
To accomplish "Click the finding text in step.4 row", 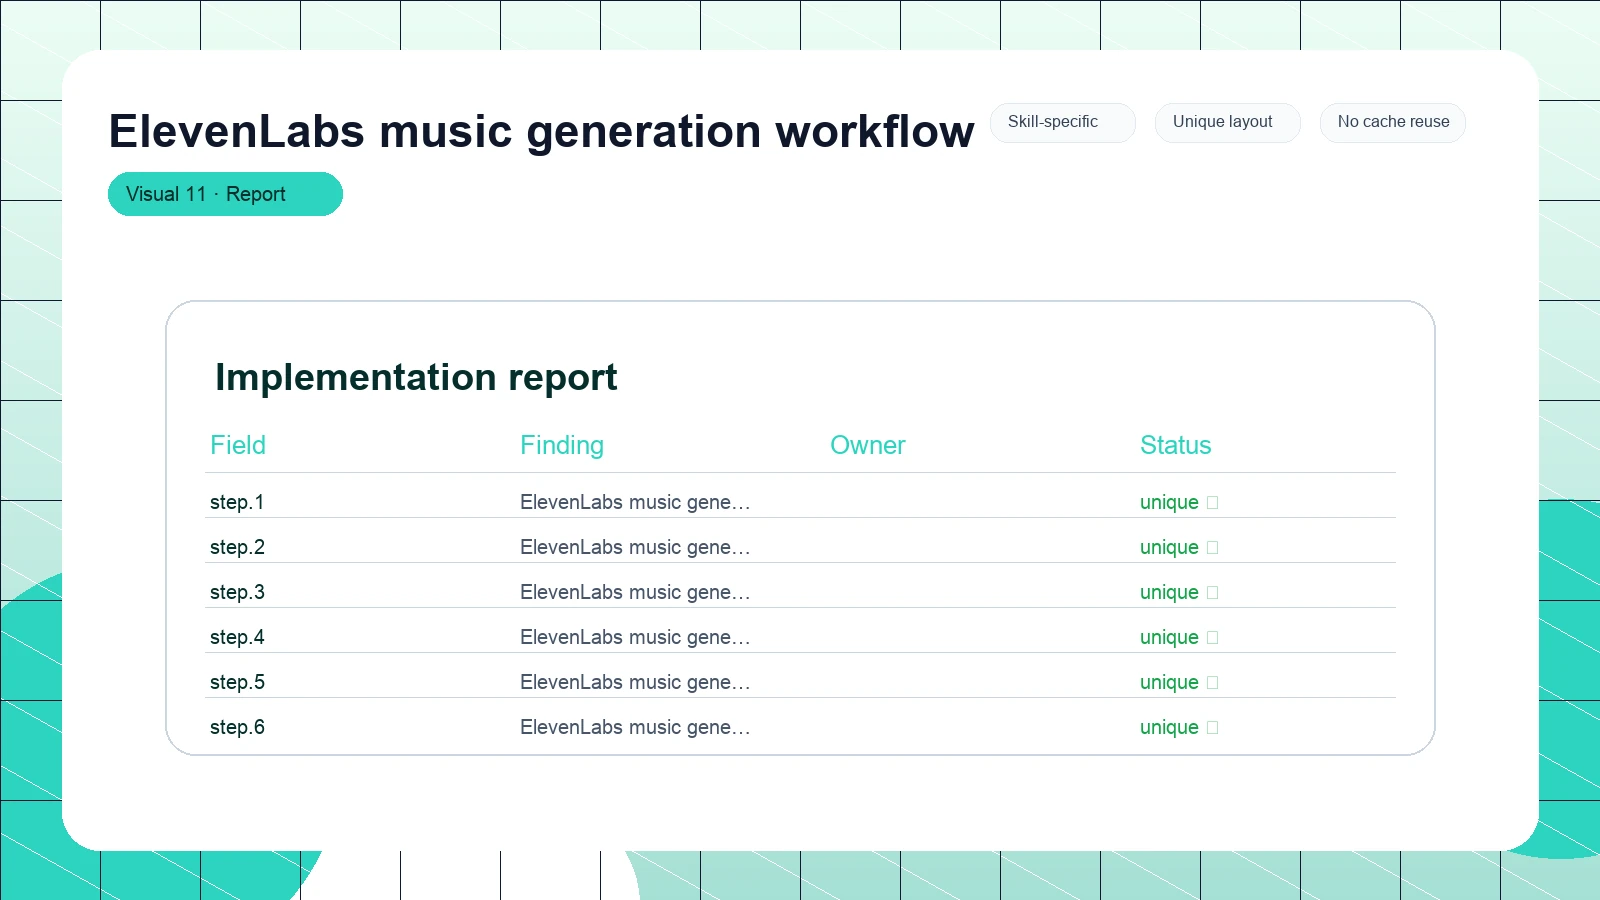I will pos(635,637).
